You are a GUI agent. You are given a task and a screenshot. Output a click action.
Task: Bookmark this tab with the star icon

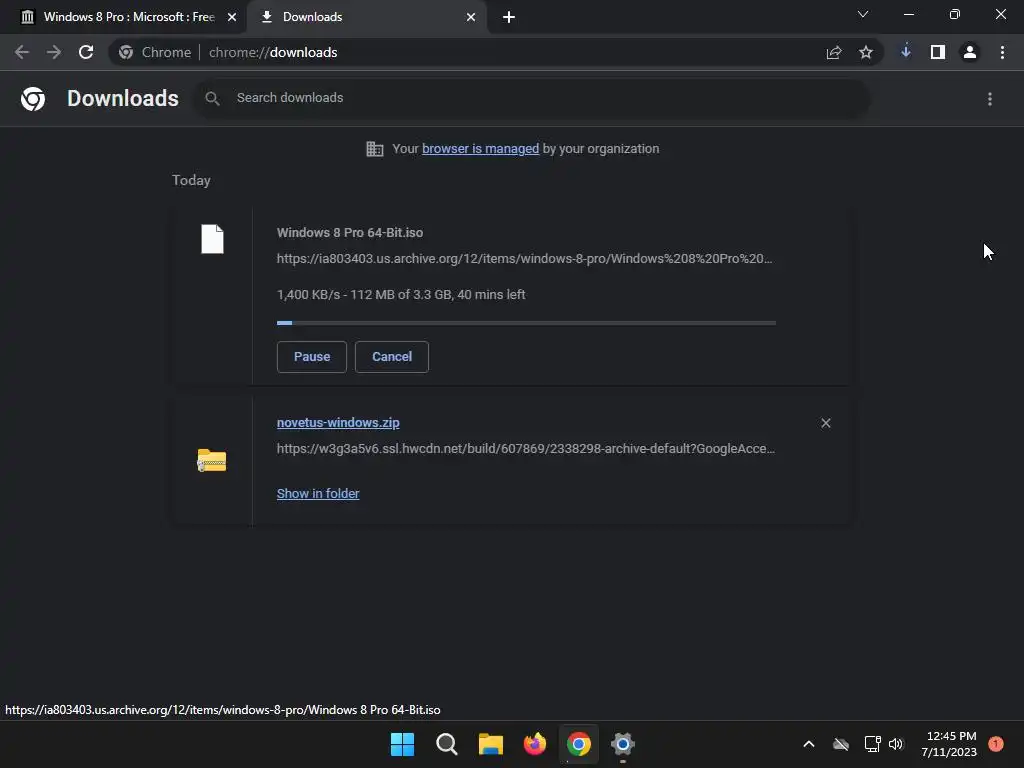point(866,52)
